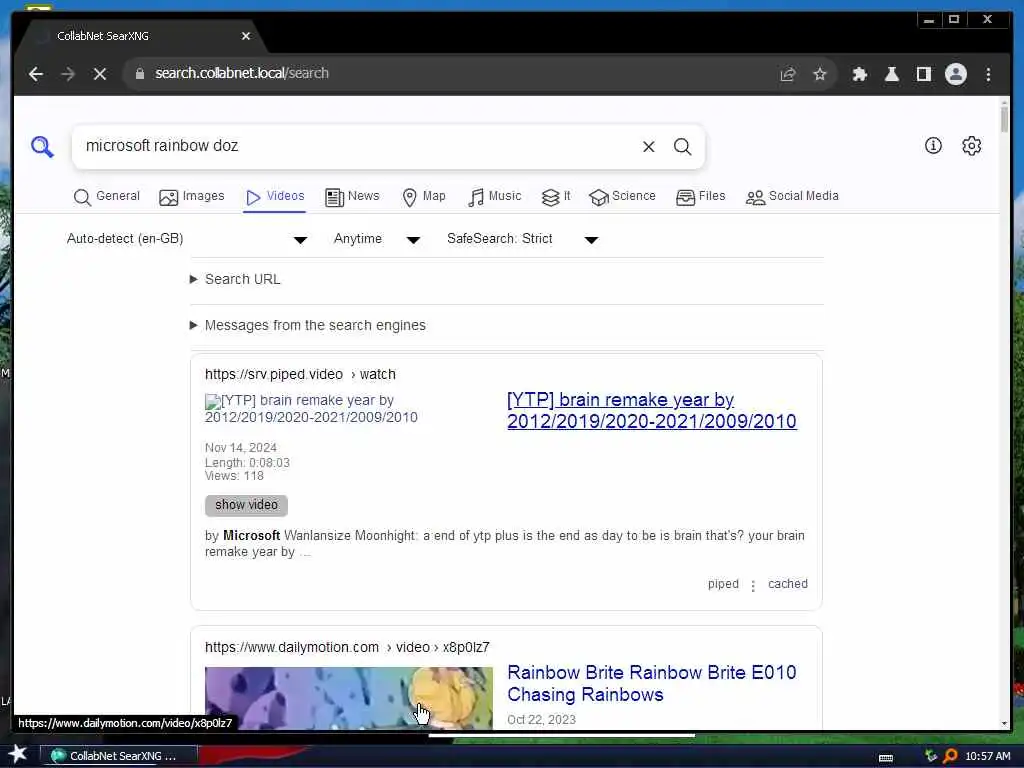
Task: Bookmark this page with the star icon
Action: [820, 74]
